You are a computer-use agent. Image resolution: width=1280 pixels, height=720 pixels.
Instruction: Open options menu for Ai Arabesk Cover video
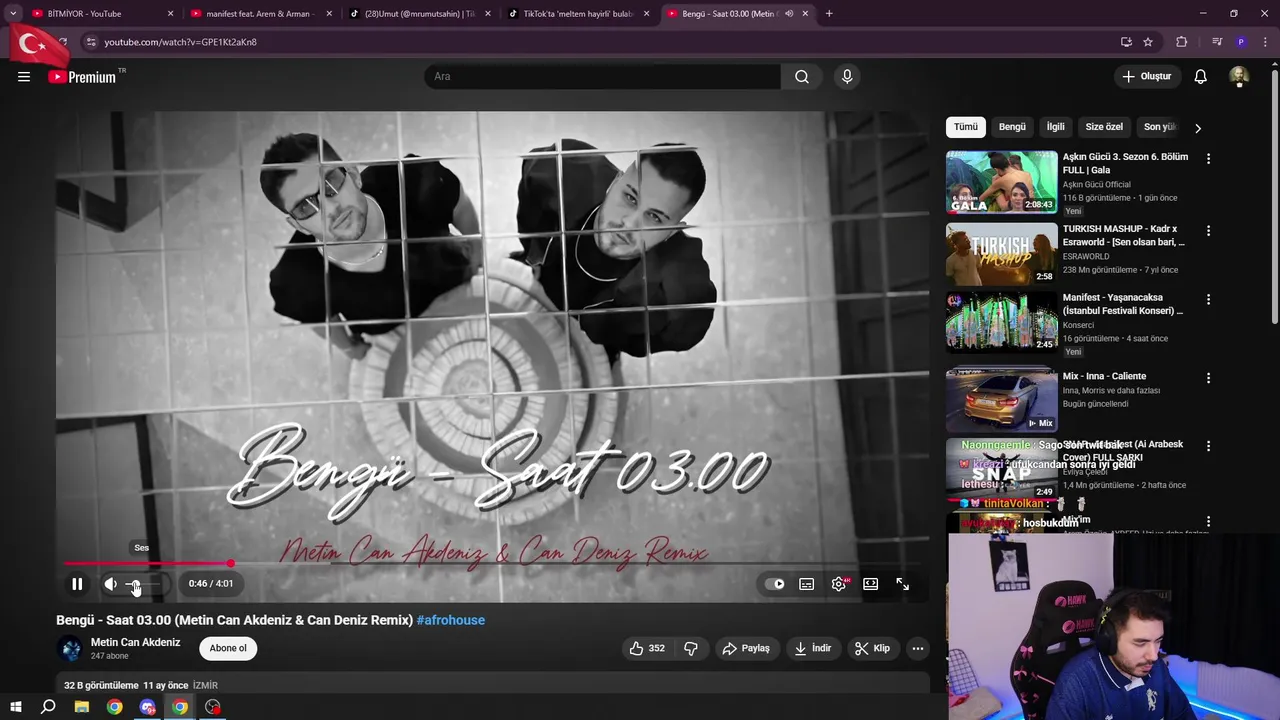[1208, 446]
